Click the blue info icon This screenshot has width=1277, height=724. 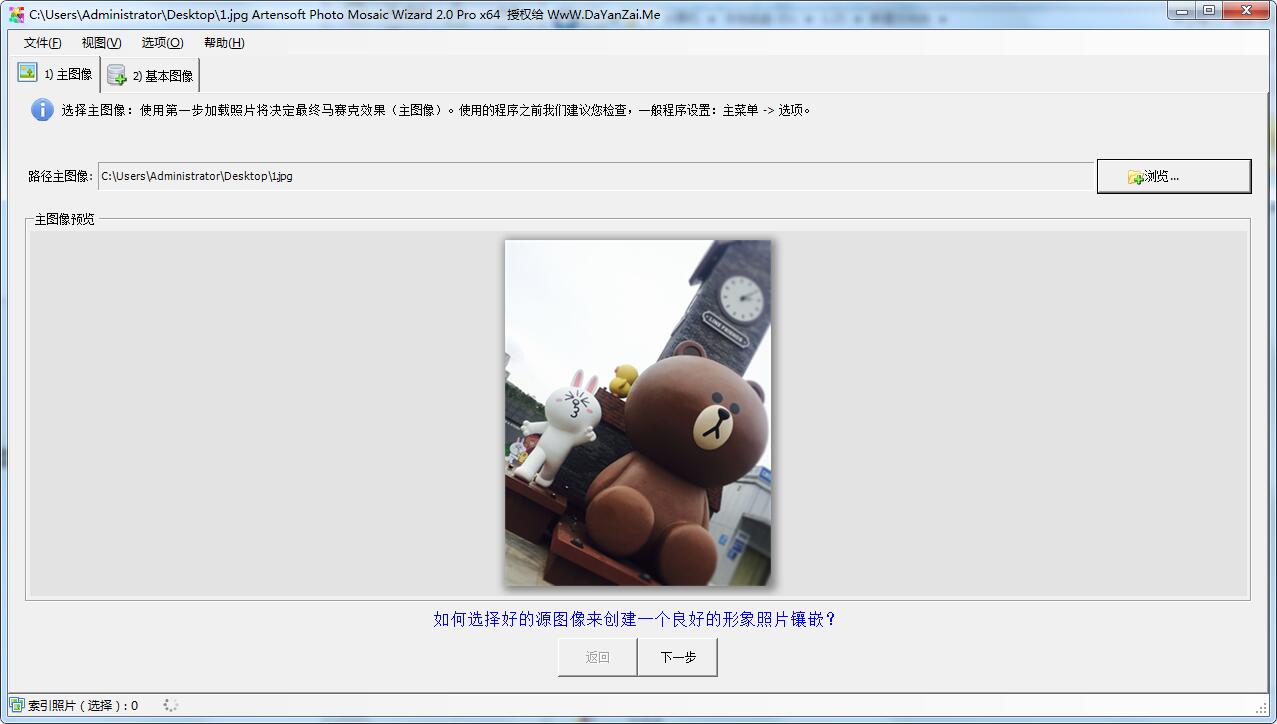tap(42, 110)
